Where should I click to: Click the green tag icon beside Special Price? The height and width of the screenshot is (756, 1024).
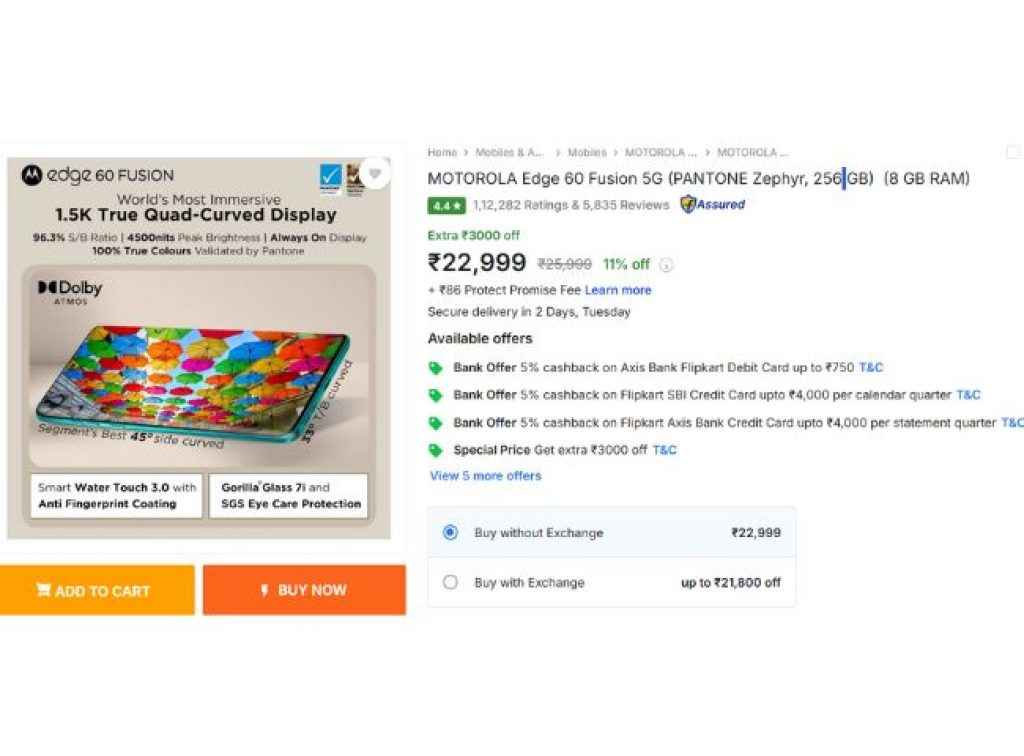pyautogui.click(x=436, y=451)
